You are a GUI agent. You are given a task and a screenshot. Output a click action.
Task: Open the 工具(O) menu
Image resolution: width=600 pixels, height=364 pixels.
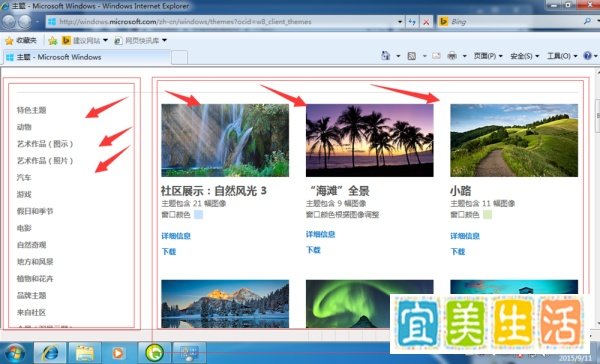tap(562, 56)
